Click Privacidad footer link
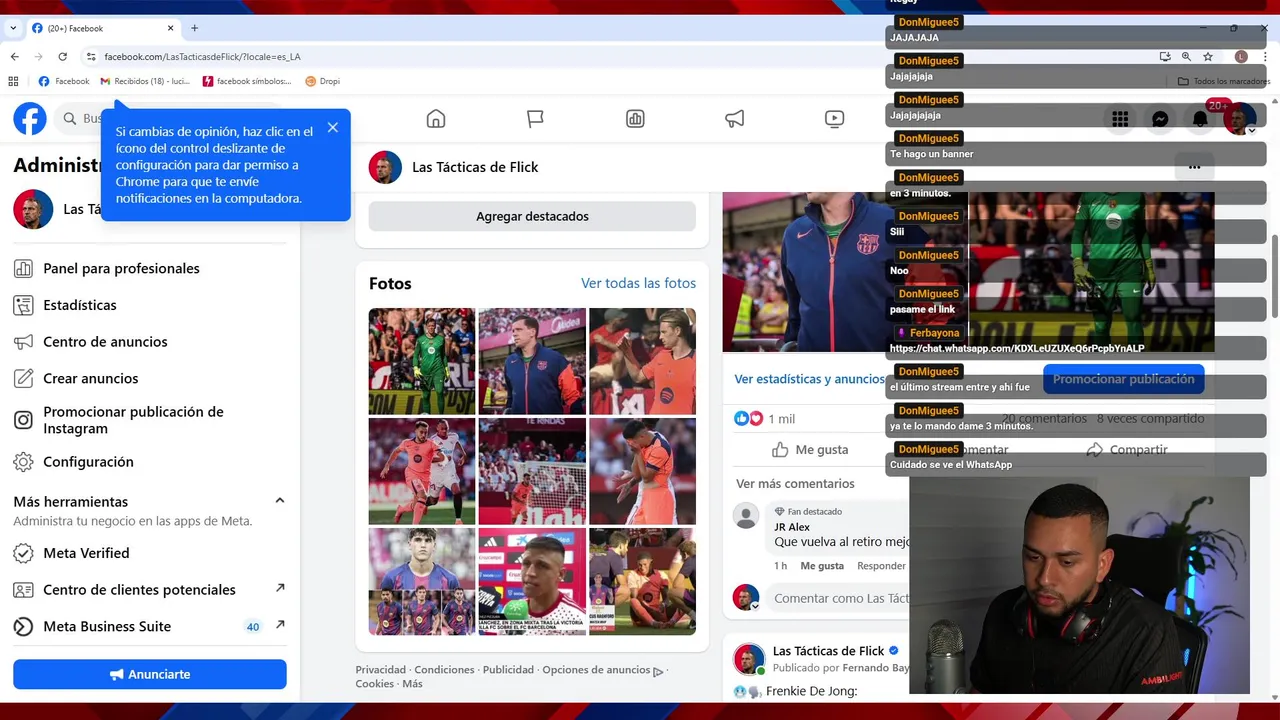 381,670
